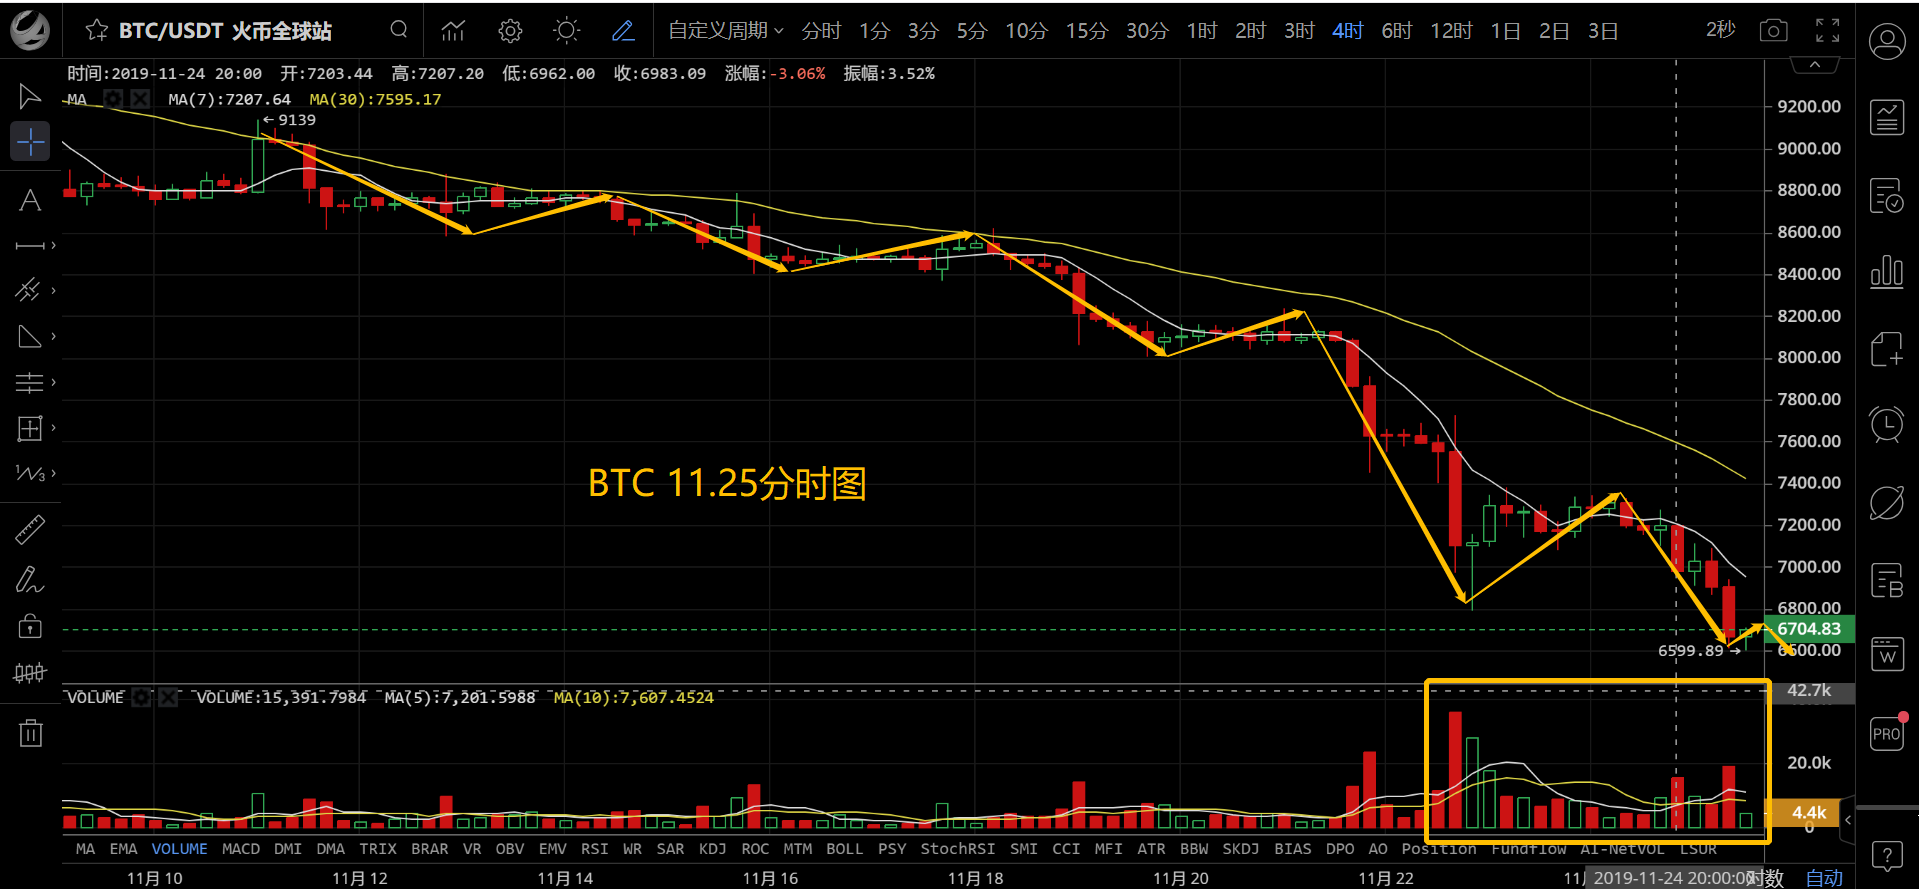Switch to the 分时 time-sharing period

[x=821, y=31]
